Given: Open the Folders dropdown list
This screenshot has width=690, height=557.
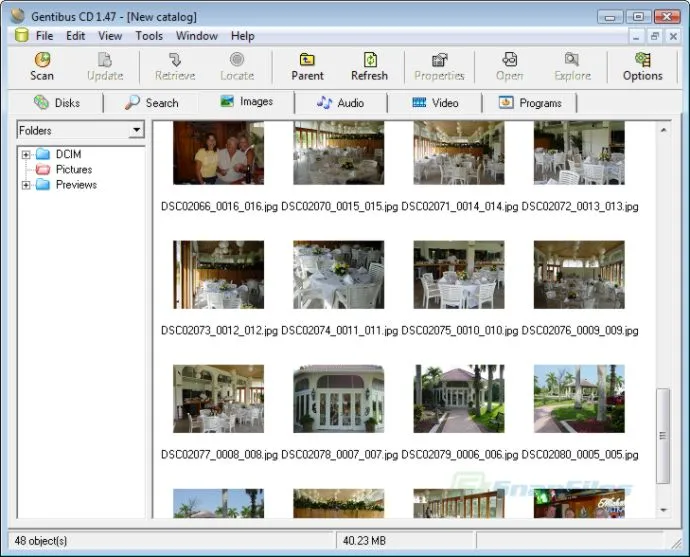Looking at the screenshot, I should [136, 130].
